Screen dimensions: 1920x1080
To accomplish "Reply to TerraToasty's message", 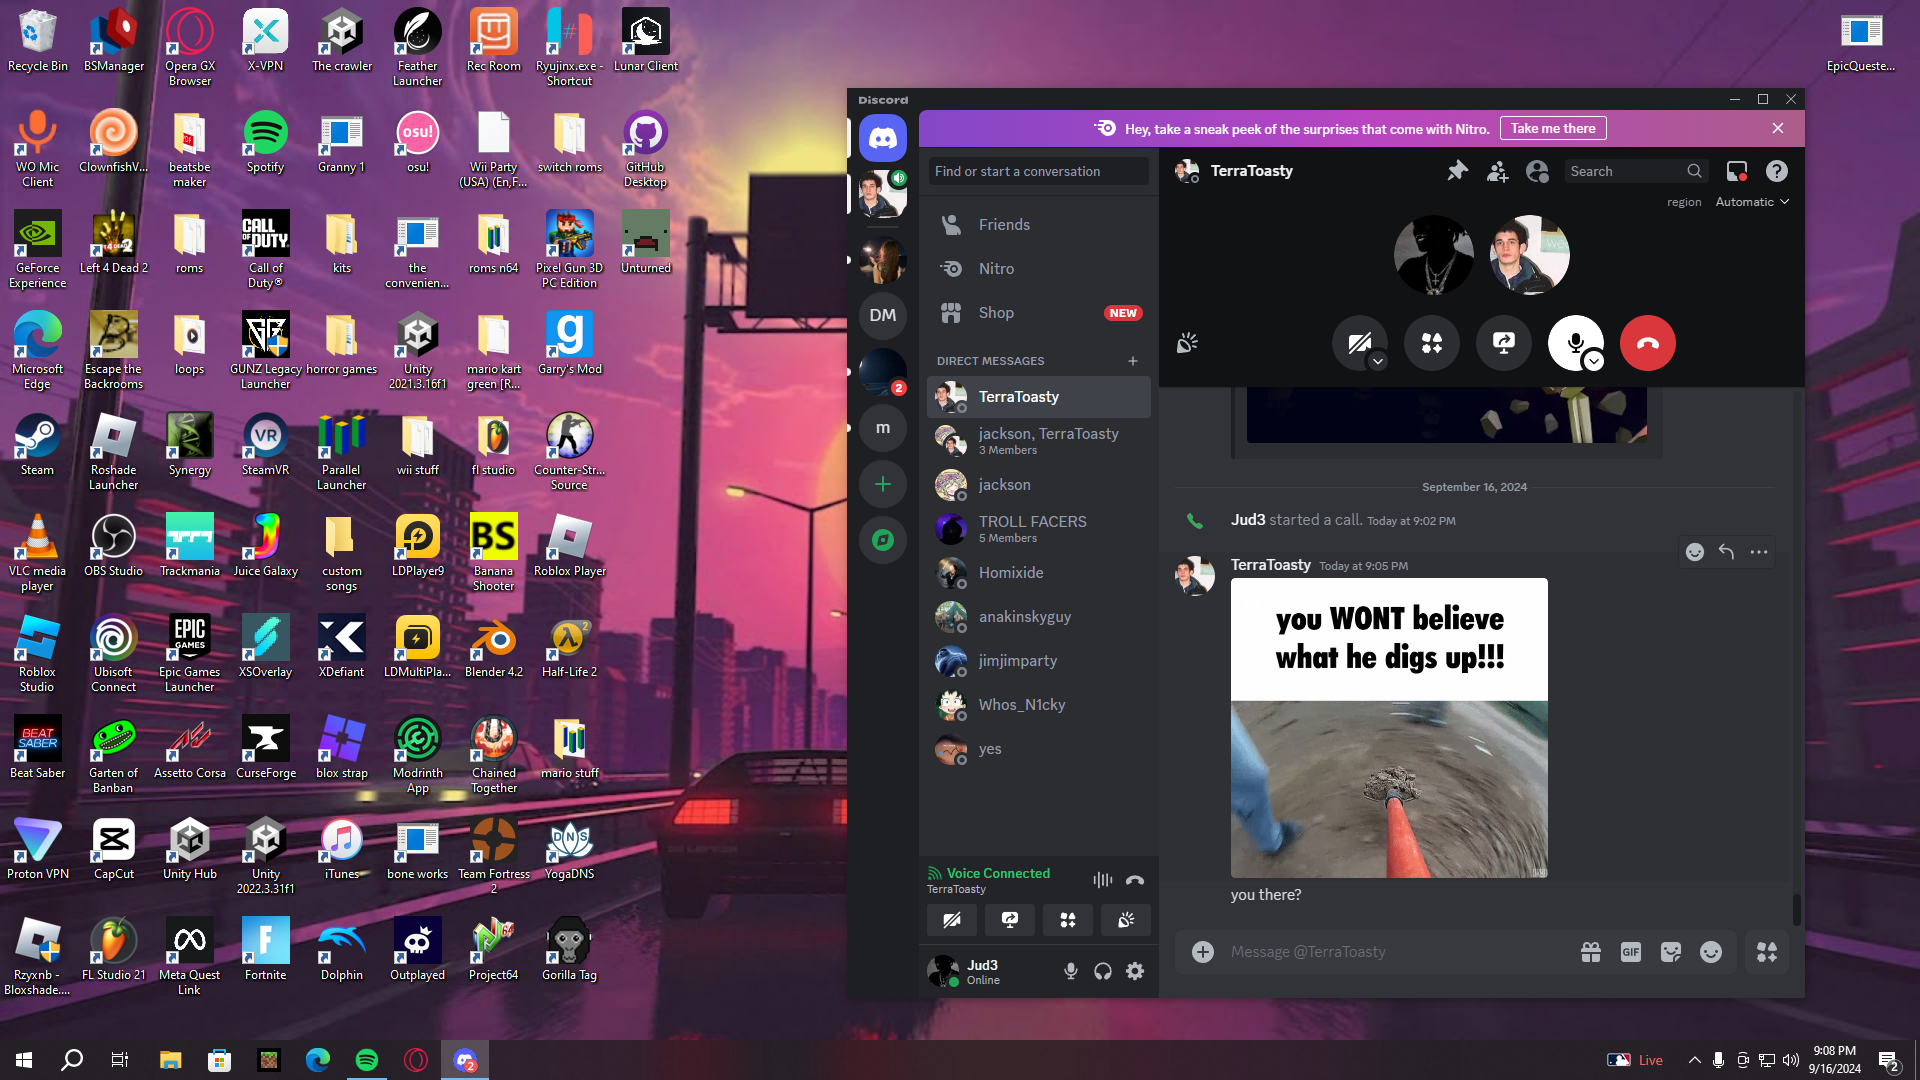I will (1727, 552).
